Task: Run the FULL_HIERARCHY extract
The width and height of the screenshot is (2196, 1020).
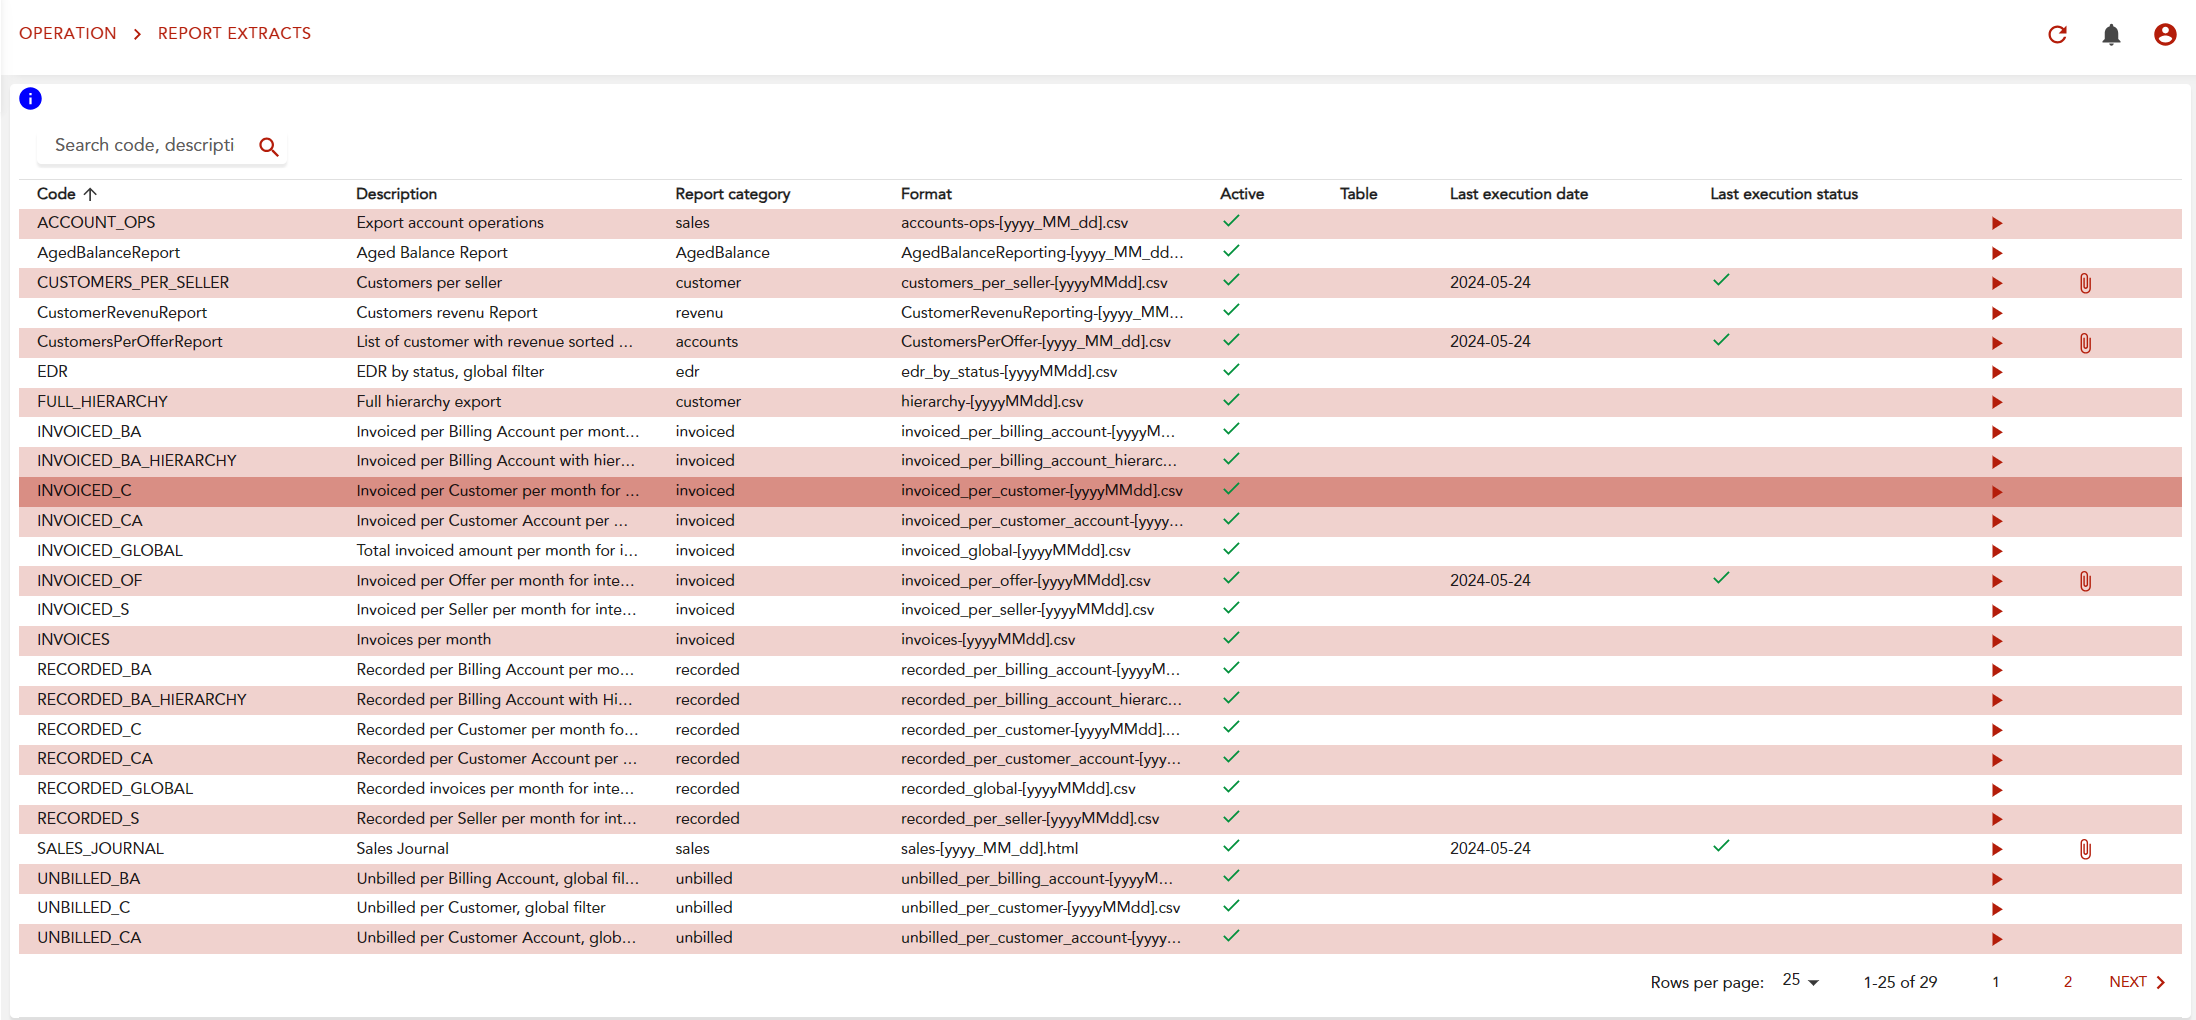Action: [1997, 403]
